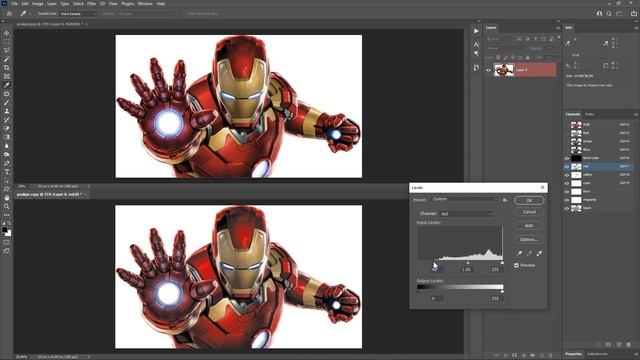Pick the gray point eyedropper in Levels
This screenshot has height=360, width=640.
click(x=529, y=253)
